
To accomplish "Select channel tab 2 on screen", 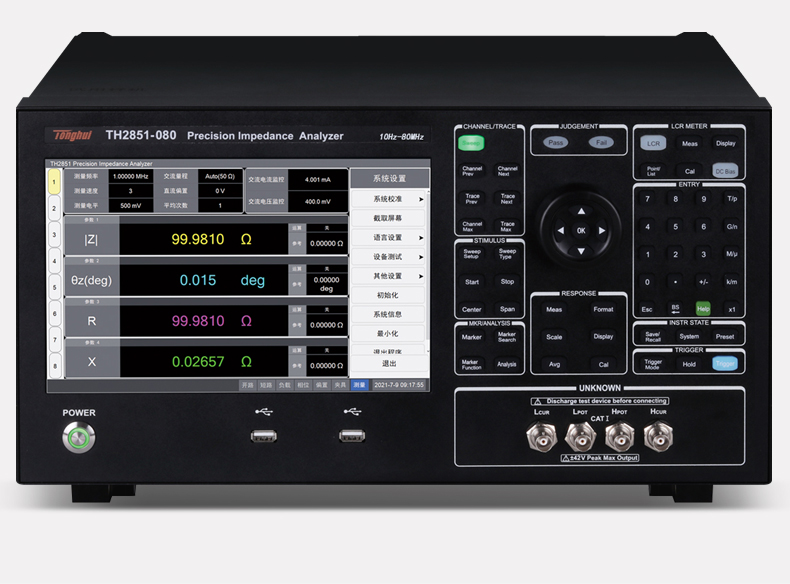I will [x=54, y=208].
